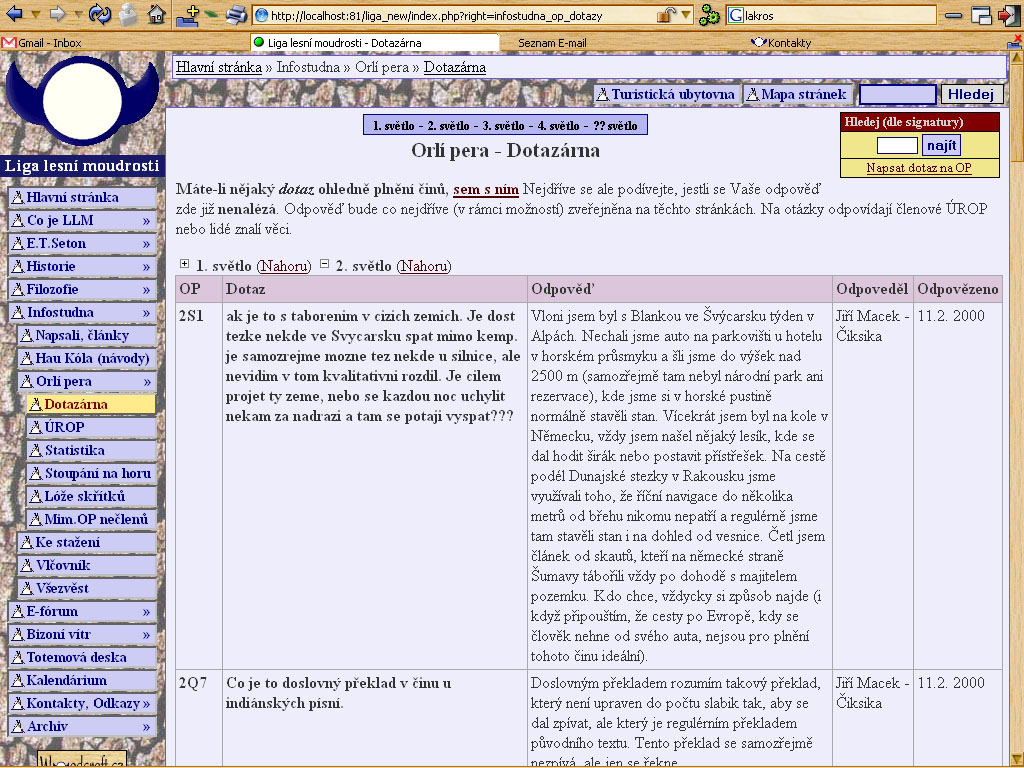Expand the Co je LLM submenu
The width and height of the screenshot is (1024, 768).
[x=146, y=221]
